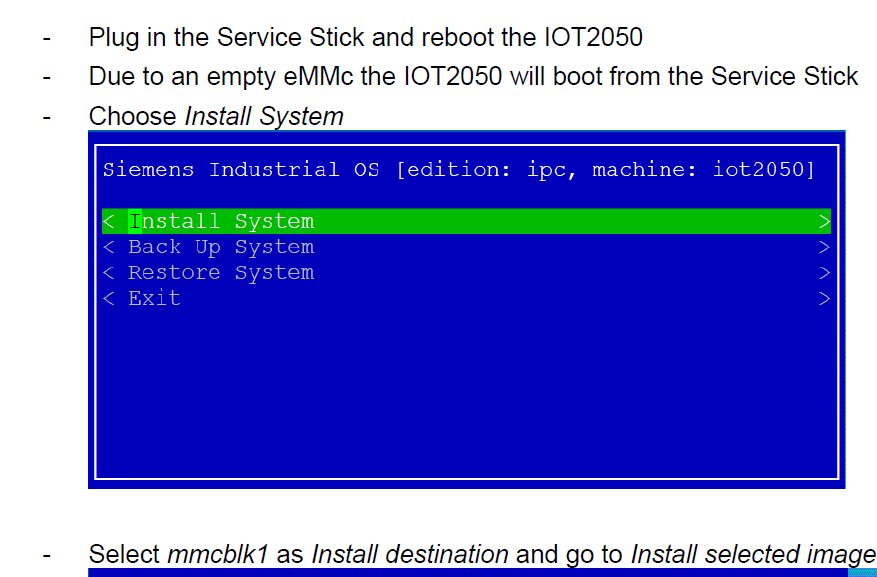Click the line starting 'Due to an empty eMMc'
The height and width of the screenshot is (577, 877).
[473, 77]
